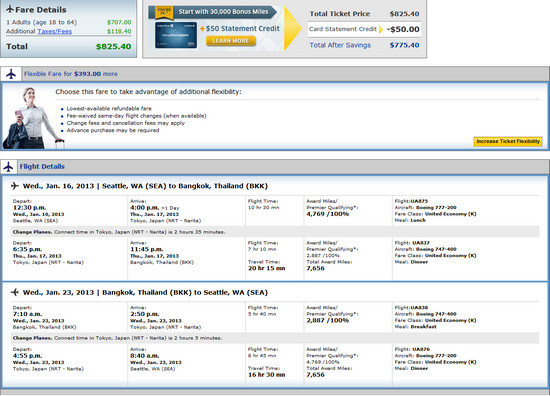The image size is (550, 396).
Task: Click the Lowest-available refundable fare bullet
Action: [x=109, y=109]
